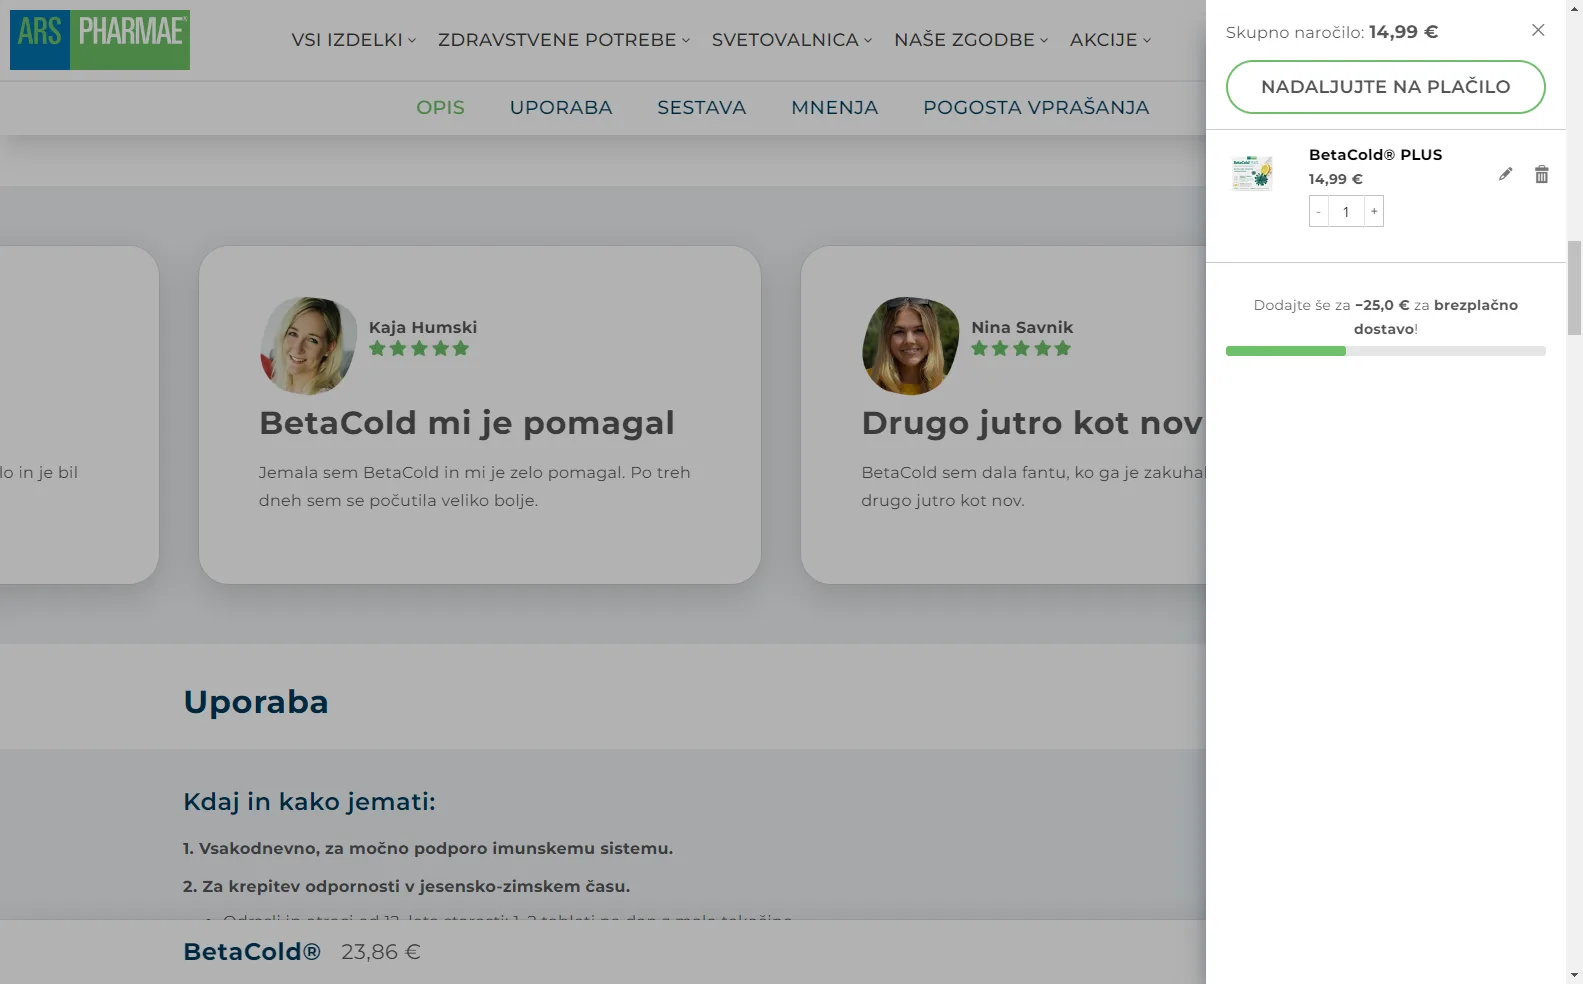Open the BetaCold® PLUS product link
The image size is (1583, 984).
pyautogui.click(x=1376, y=155)
